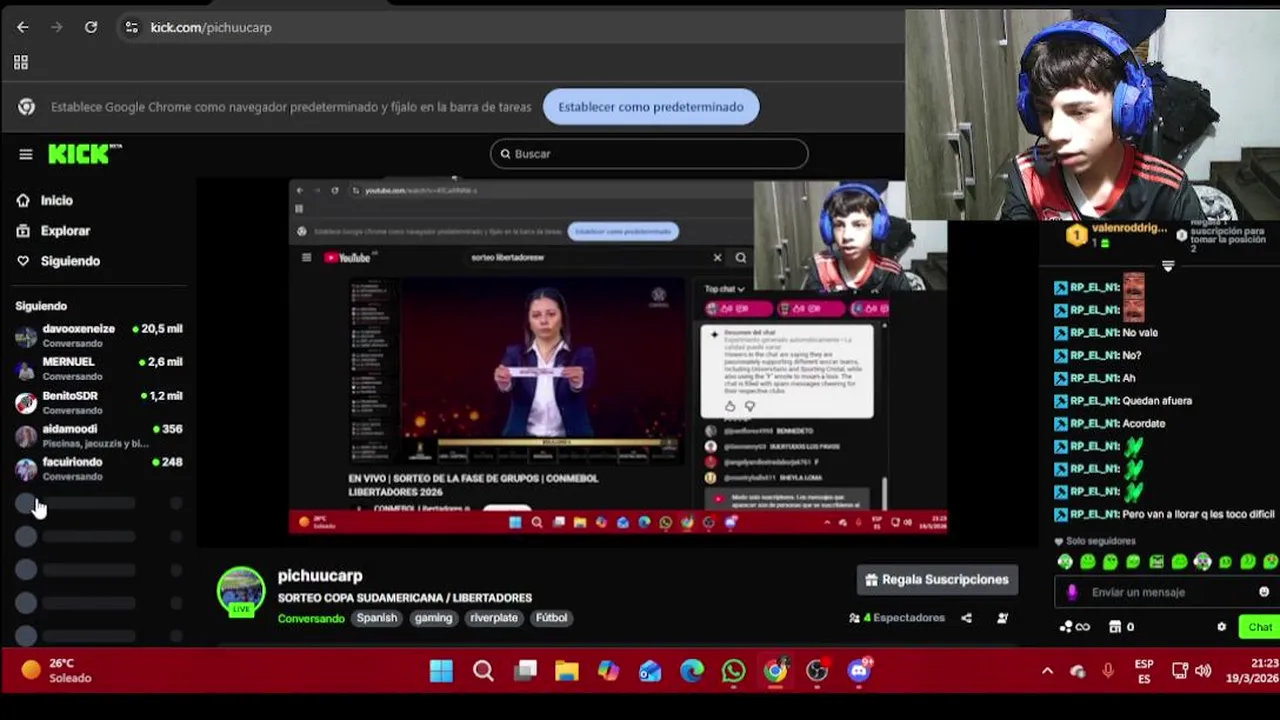Viewport: 1280px width, 720px height.
Task: Expand the chat leaderboard down arrow
Action: coord(1168,266)
